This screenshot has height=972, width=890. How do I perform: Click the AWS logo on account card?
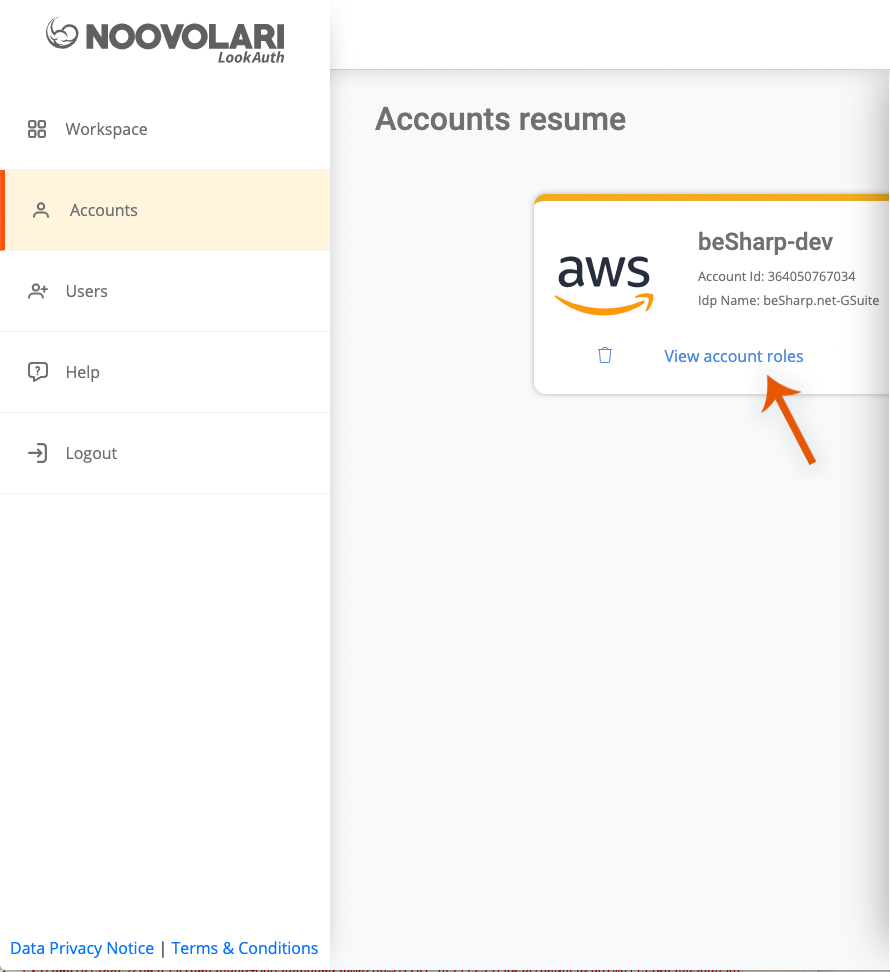click(604, 284)
